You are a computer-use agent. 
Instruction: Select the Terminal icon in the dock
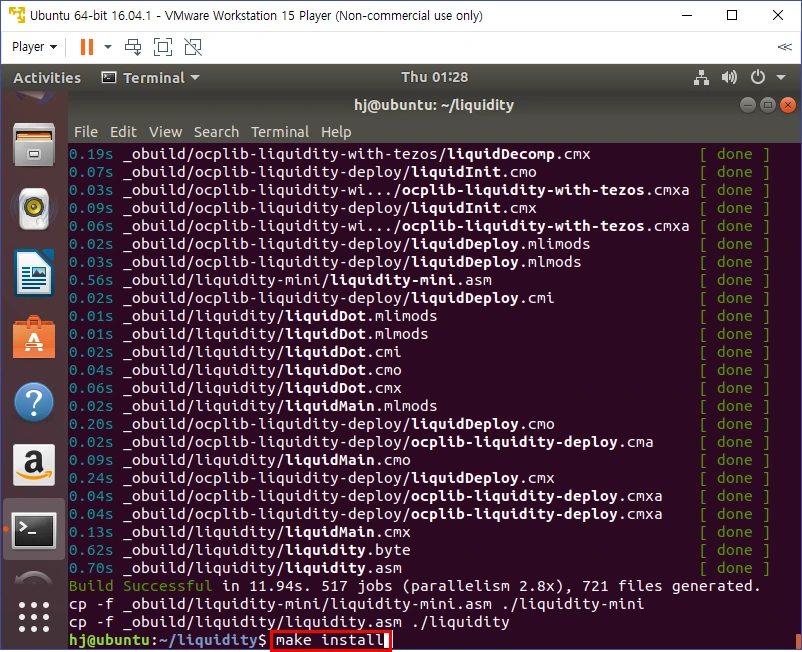(34, 529)
